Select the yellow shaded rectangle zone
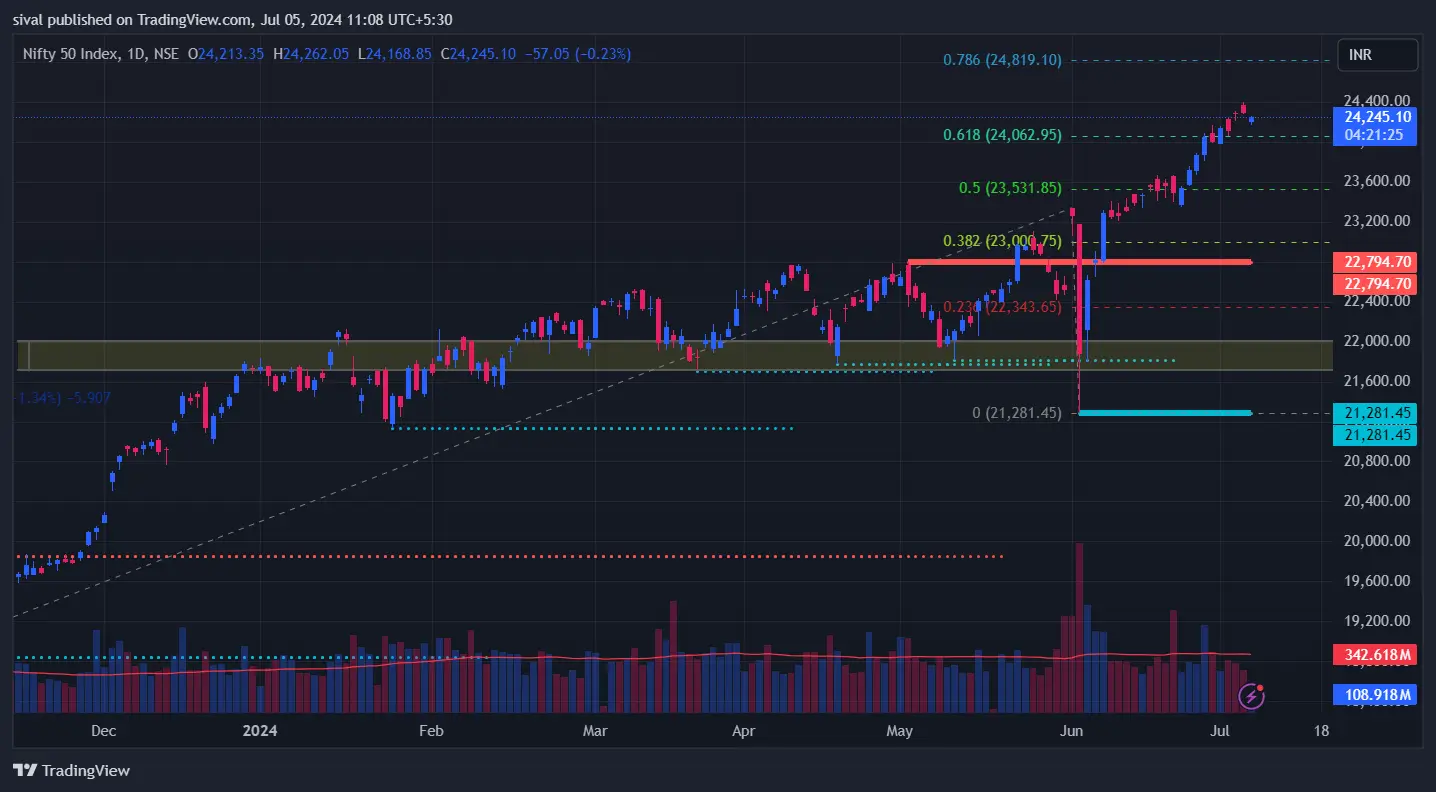This screenshot has width=1436, height=792. click(675, 355)
